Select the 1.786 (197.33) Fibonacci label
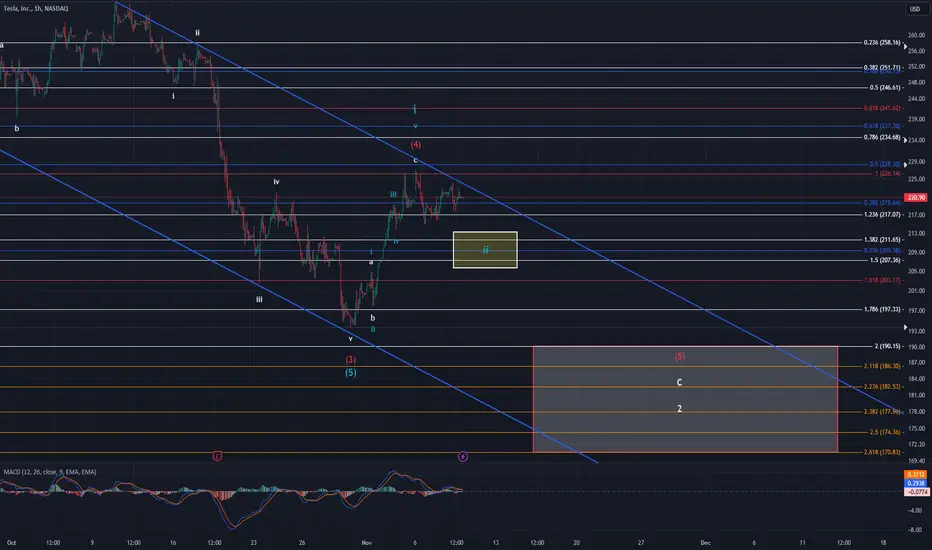This screenshot has height=550, width=932. tap(882, 309)
